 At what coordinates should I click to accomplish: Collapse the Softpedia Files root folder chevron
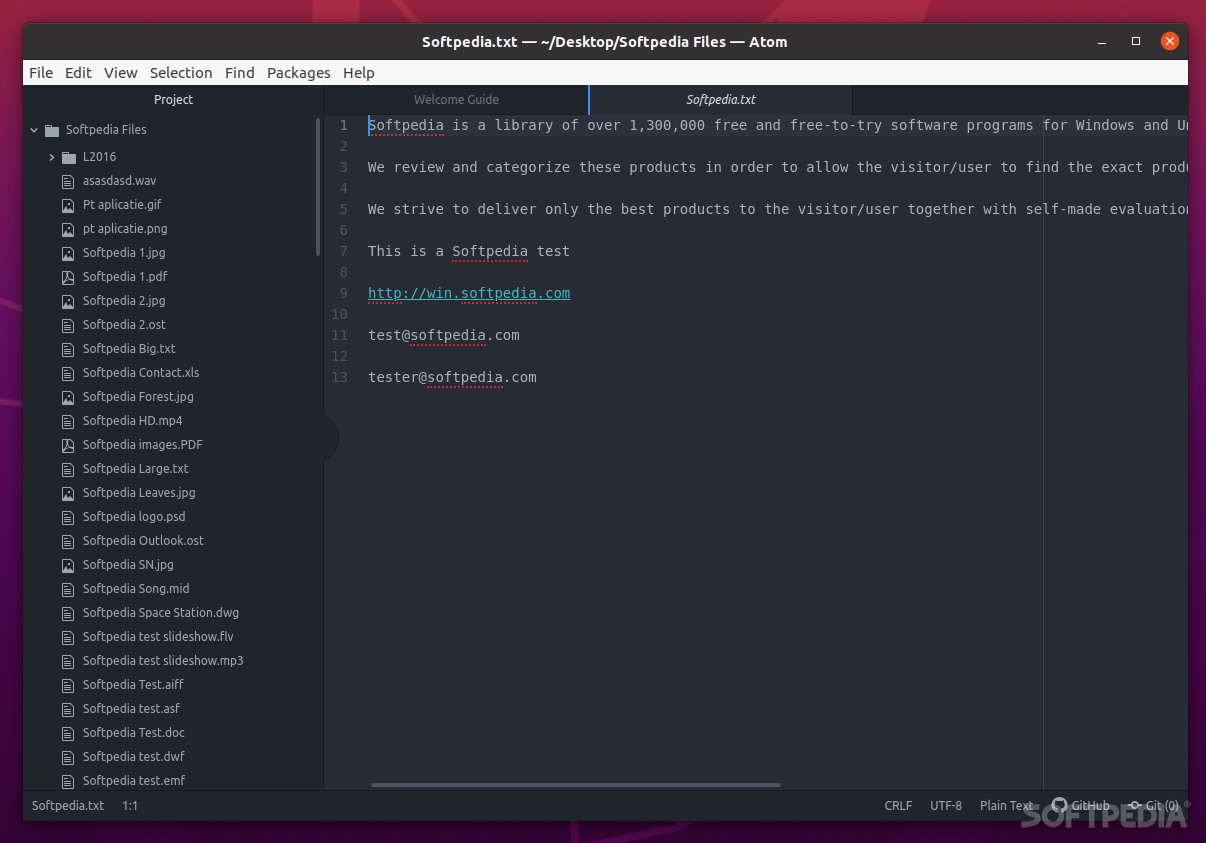[x=34, y=130]
